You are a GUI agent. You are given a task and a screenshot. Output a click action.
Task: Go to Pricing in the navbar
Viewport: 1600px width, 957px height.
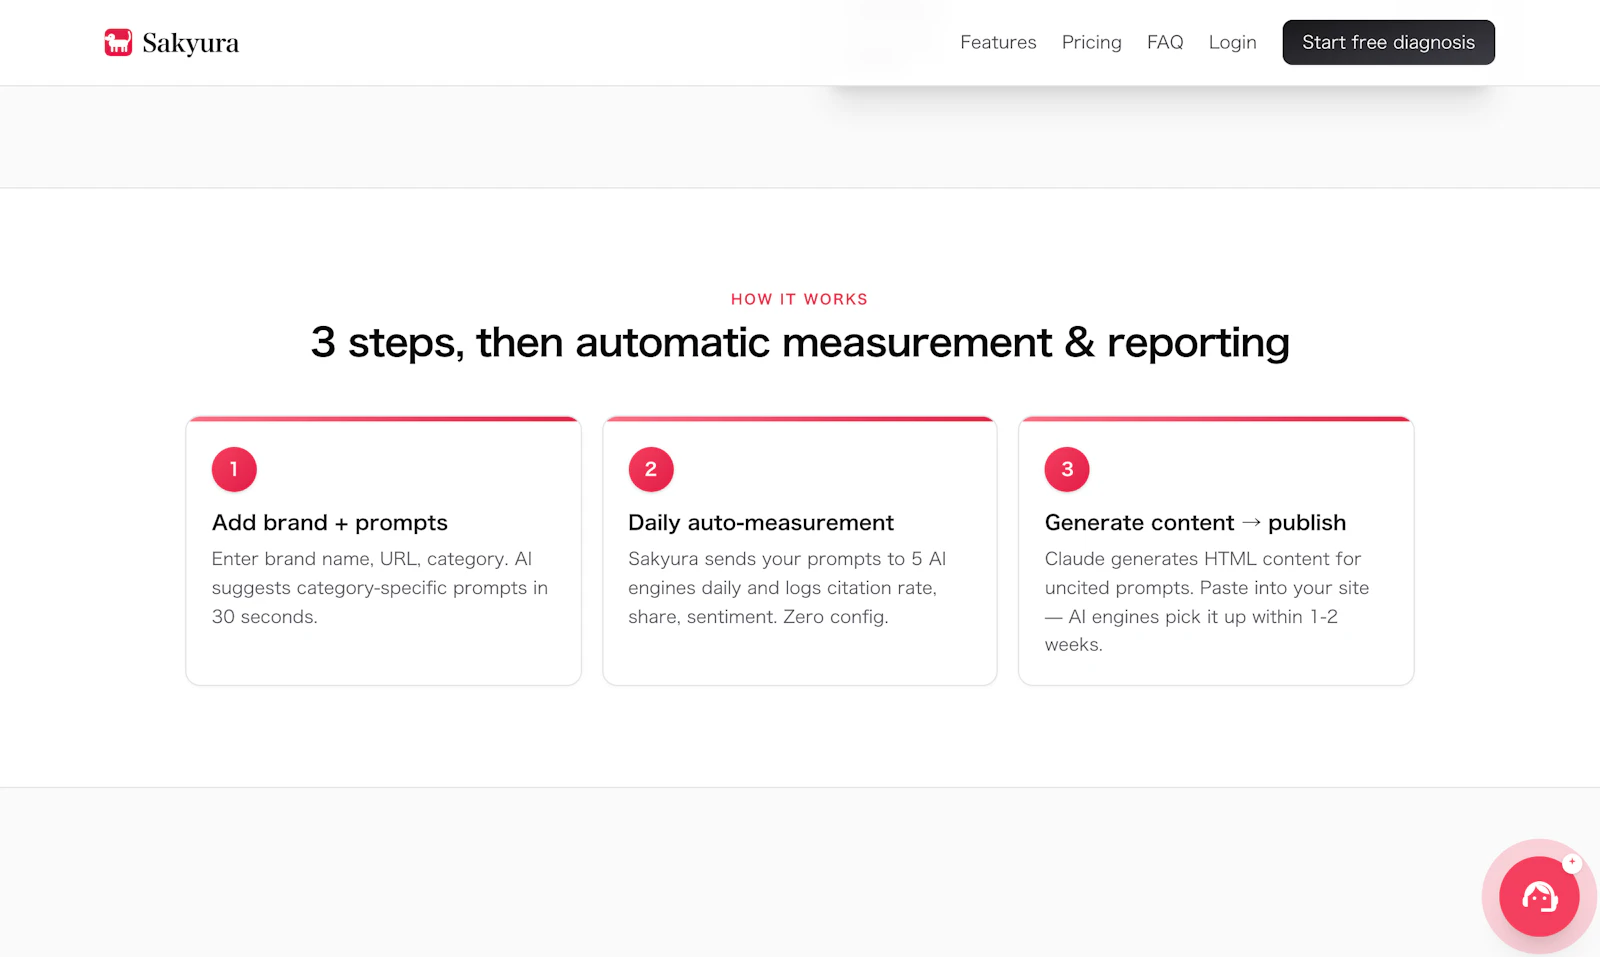[x=1092, y=42]
